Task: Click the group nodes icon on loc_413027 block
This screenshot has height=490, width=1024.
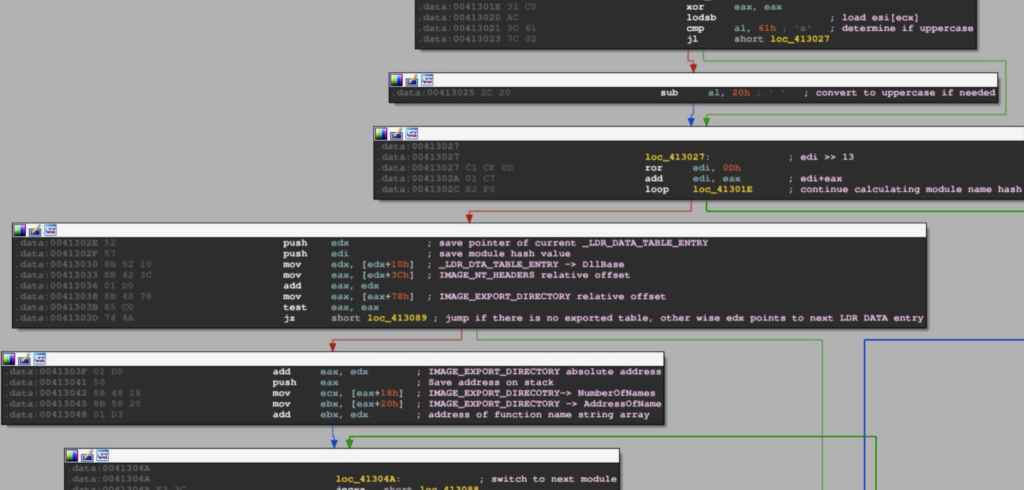Action: pos(411,133)
